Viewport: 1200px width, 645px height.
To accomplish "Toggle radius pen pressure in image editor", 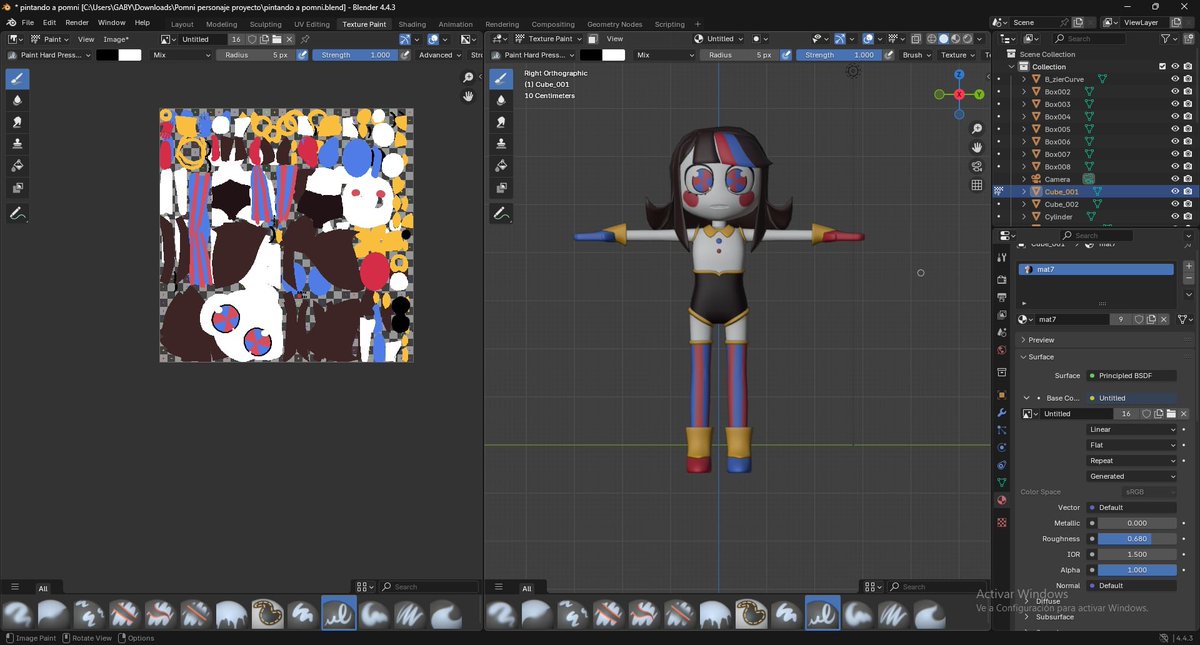I will 302,55.
